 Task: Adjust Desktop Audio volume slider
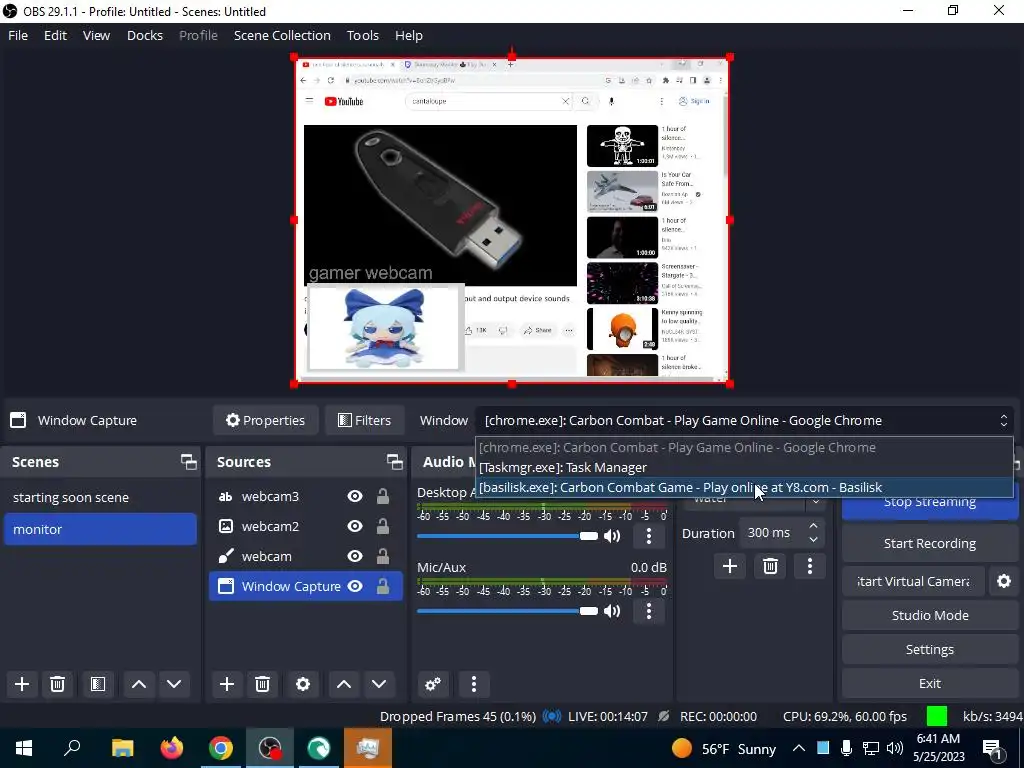click(507, 536)
